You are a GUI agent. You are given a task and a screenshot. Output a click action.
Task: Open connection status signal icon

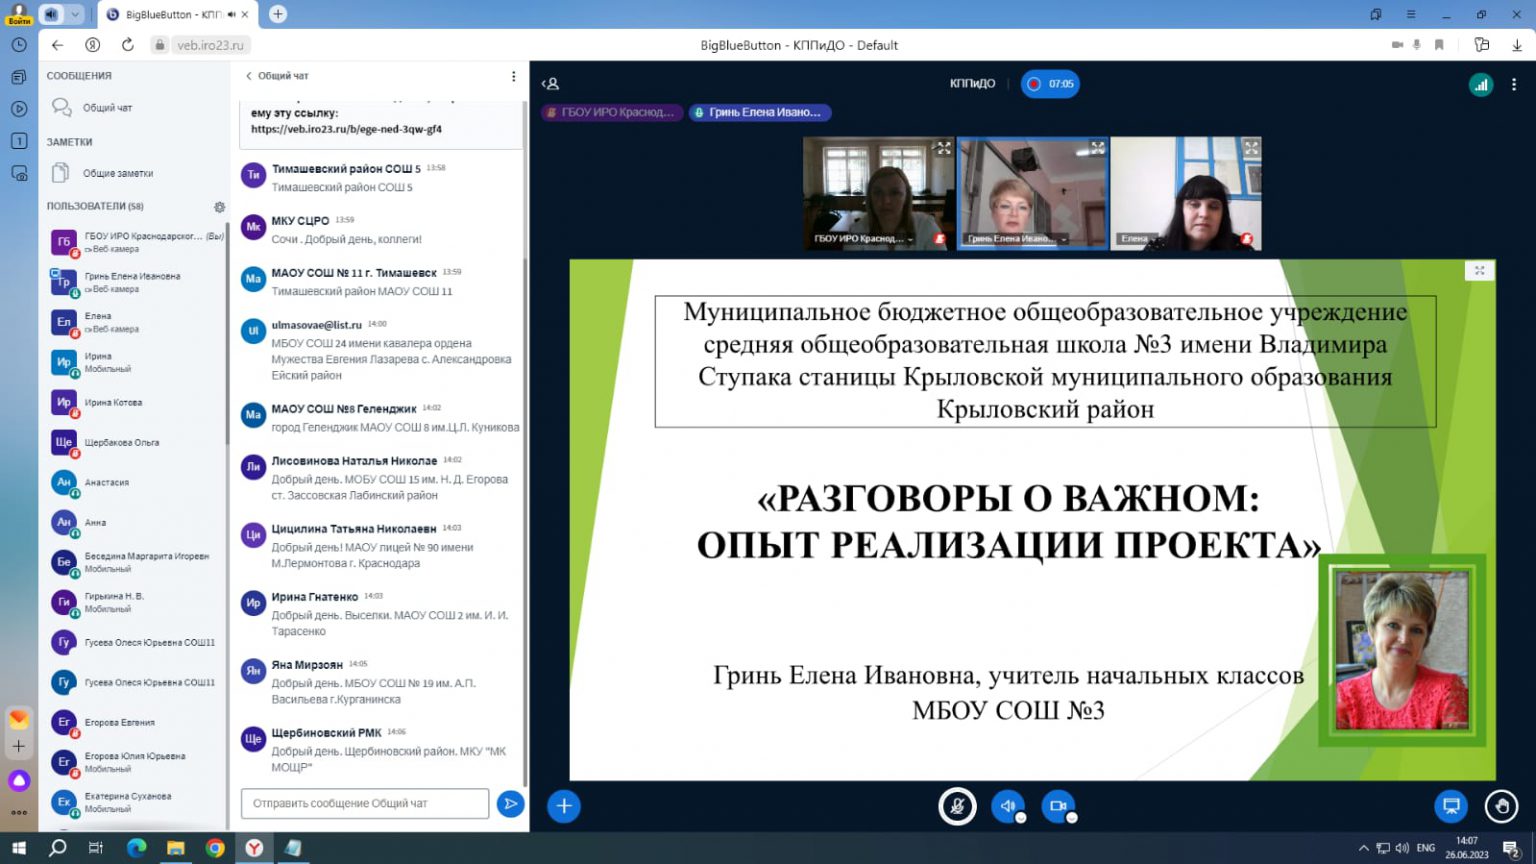pyautogui.click(x=1480, y=85)
